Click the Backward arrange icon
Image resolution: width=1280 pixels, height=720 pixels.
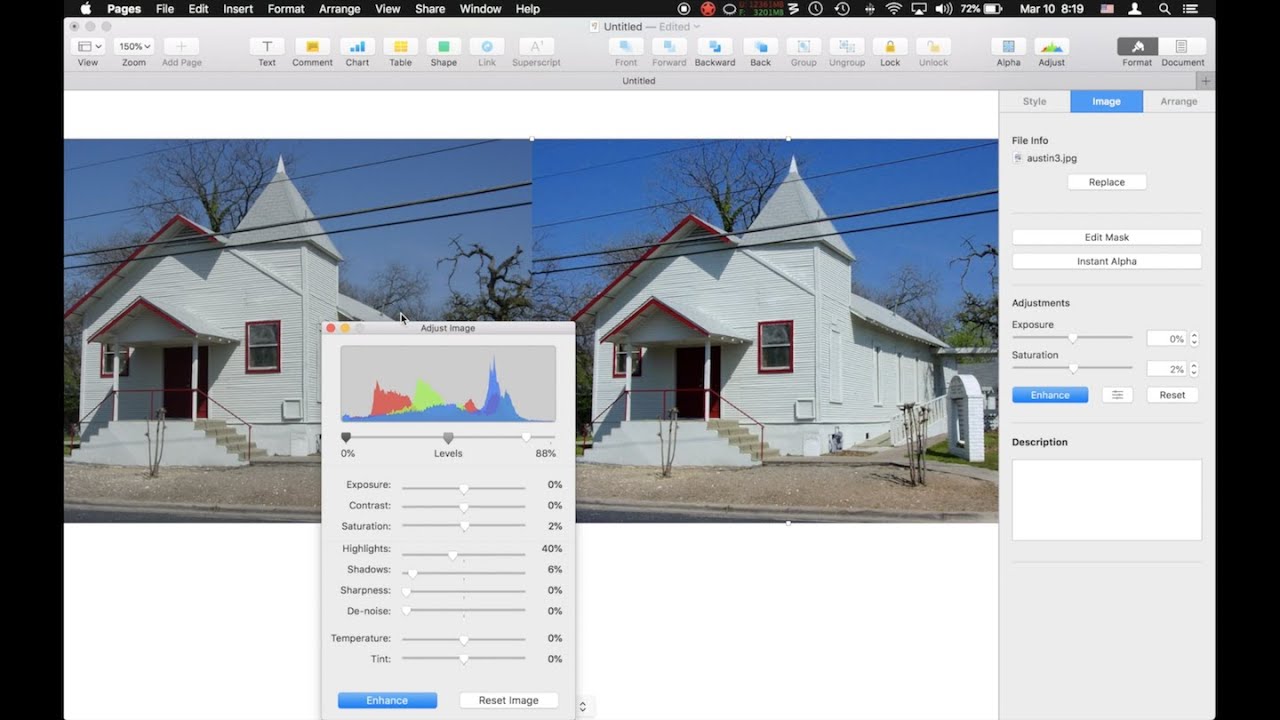click(x=715, y=46)
